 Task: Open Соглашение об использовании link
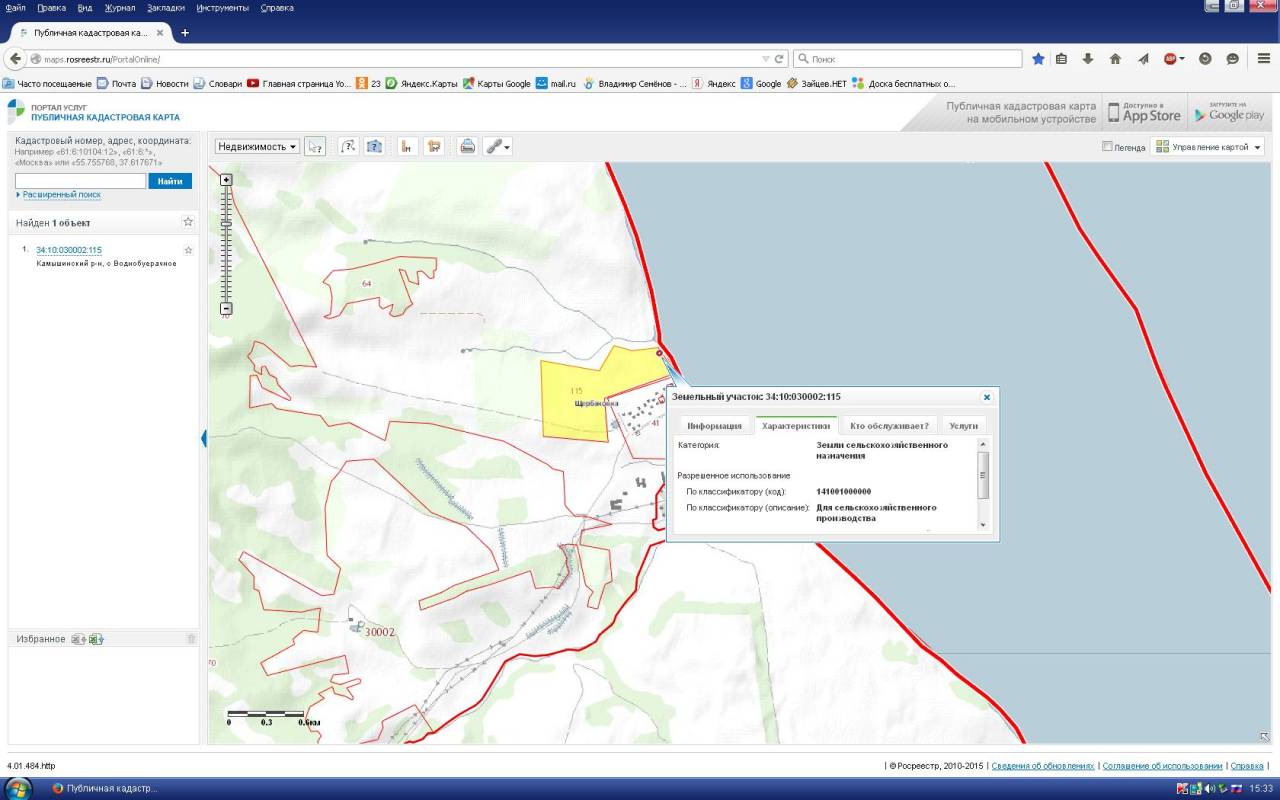(x=1162, y=765)
